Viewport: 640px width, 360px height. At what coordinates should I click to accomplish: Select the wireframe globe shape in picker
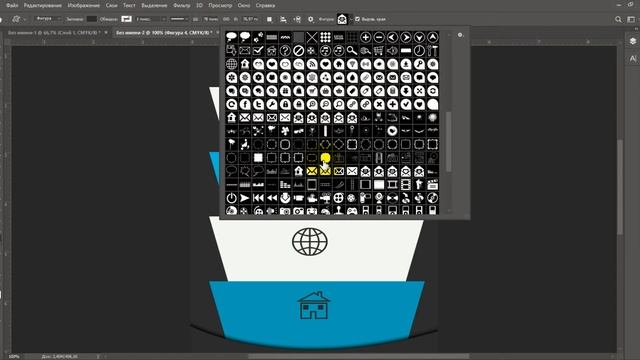[x=231, y=64]
